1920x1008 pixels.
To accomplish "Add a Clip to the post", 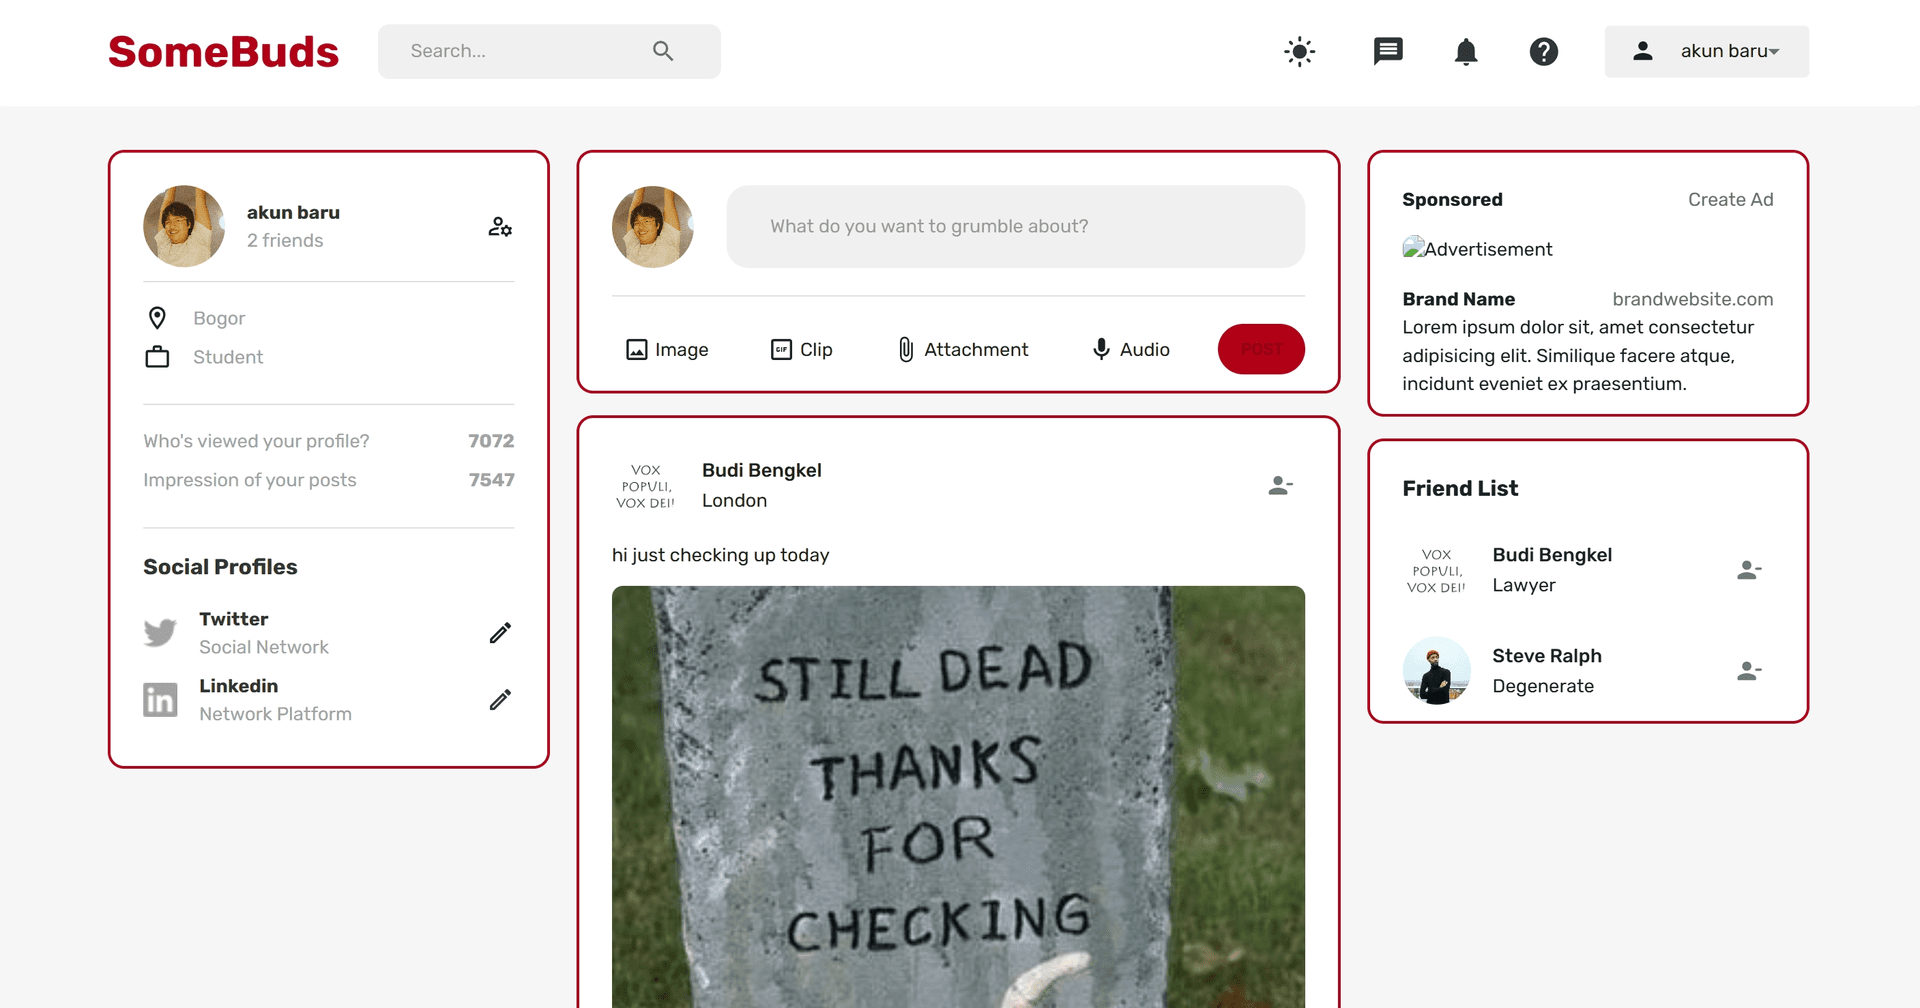I will pos(802,349).
